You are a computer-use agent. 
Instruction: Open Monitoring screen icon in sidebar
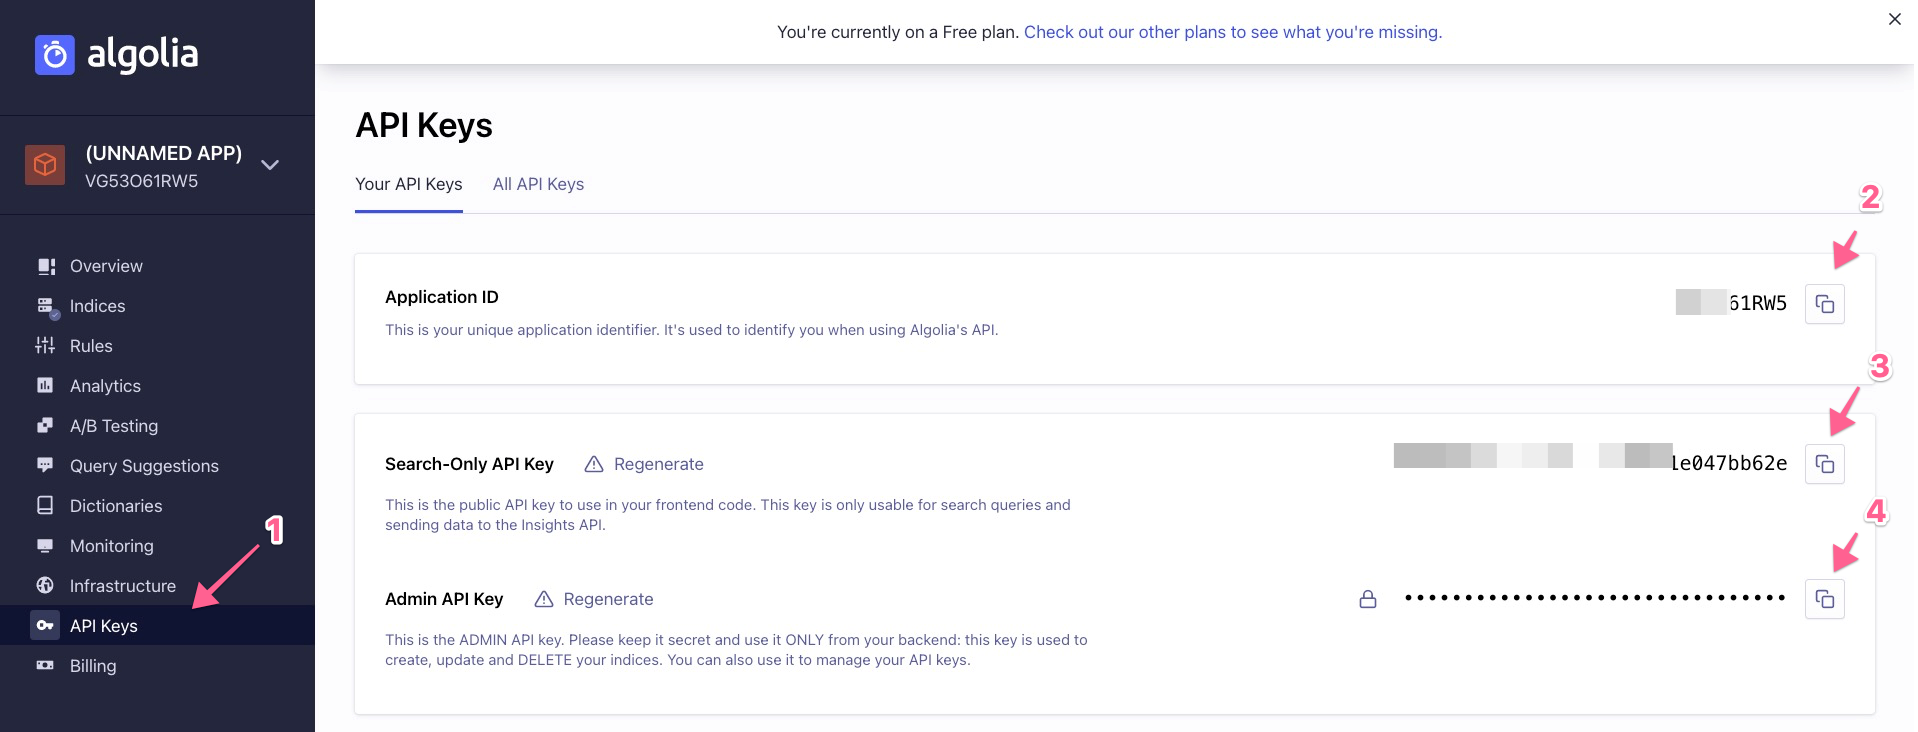45,546
